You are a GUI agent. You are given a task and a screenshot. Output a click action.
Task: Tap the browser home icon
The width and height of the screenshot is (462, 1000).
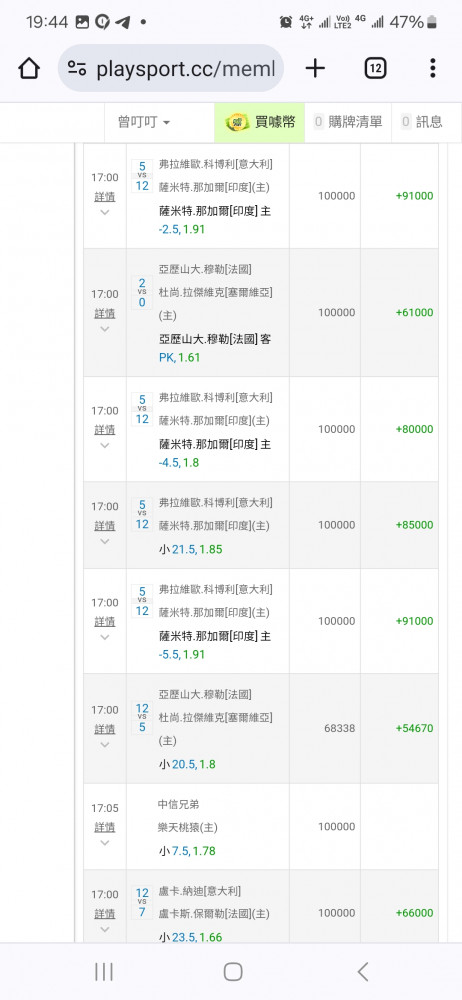click(29, 68)
